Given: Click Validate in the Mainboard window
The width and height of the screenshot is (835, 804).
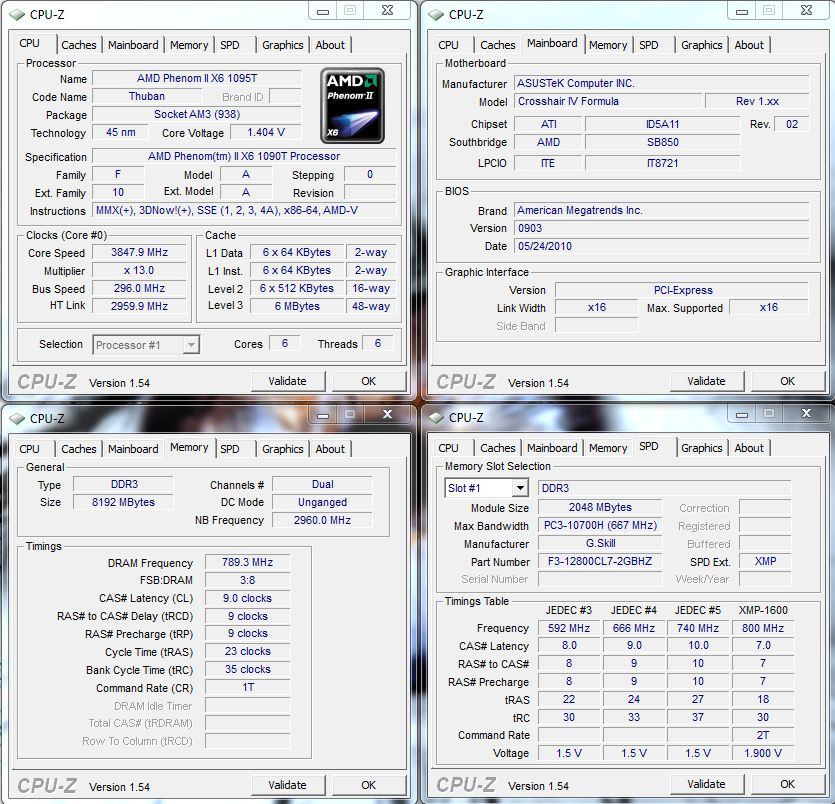Looking at the screenshot, I should 706,381.
